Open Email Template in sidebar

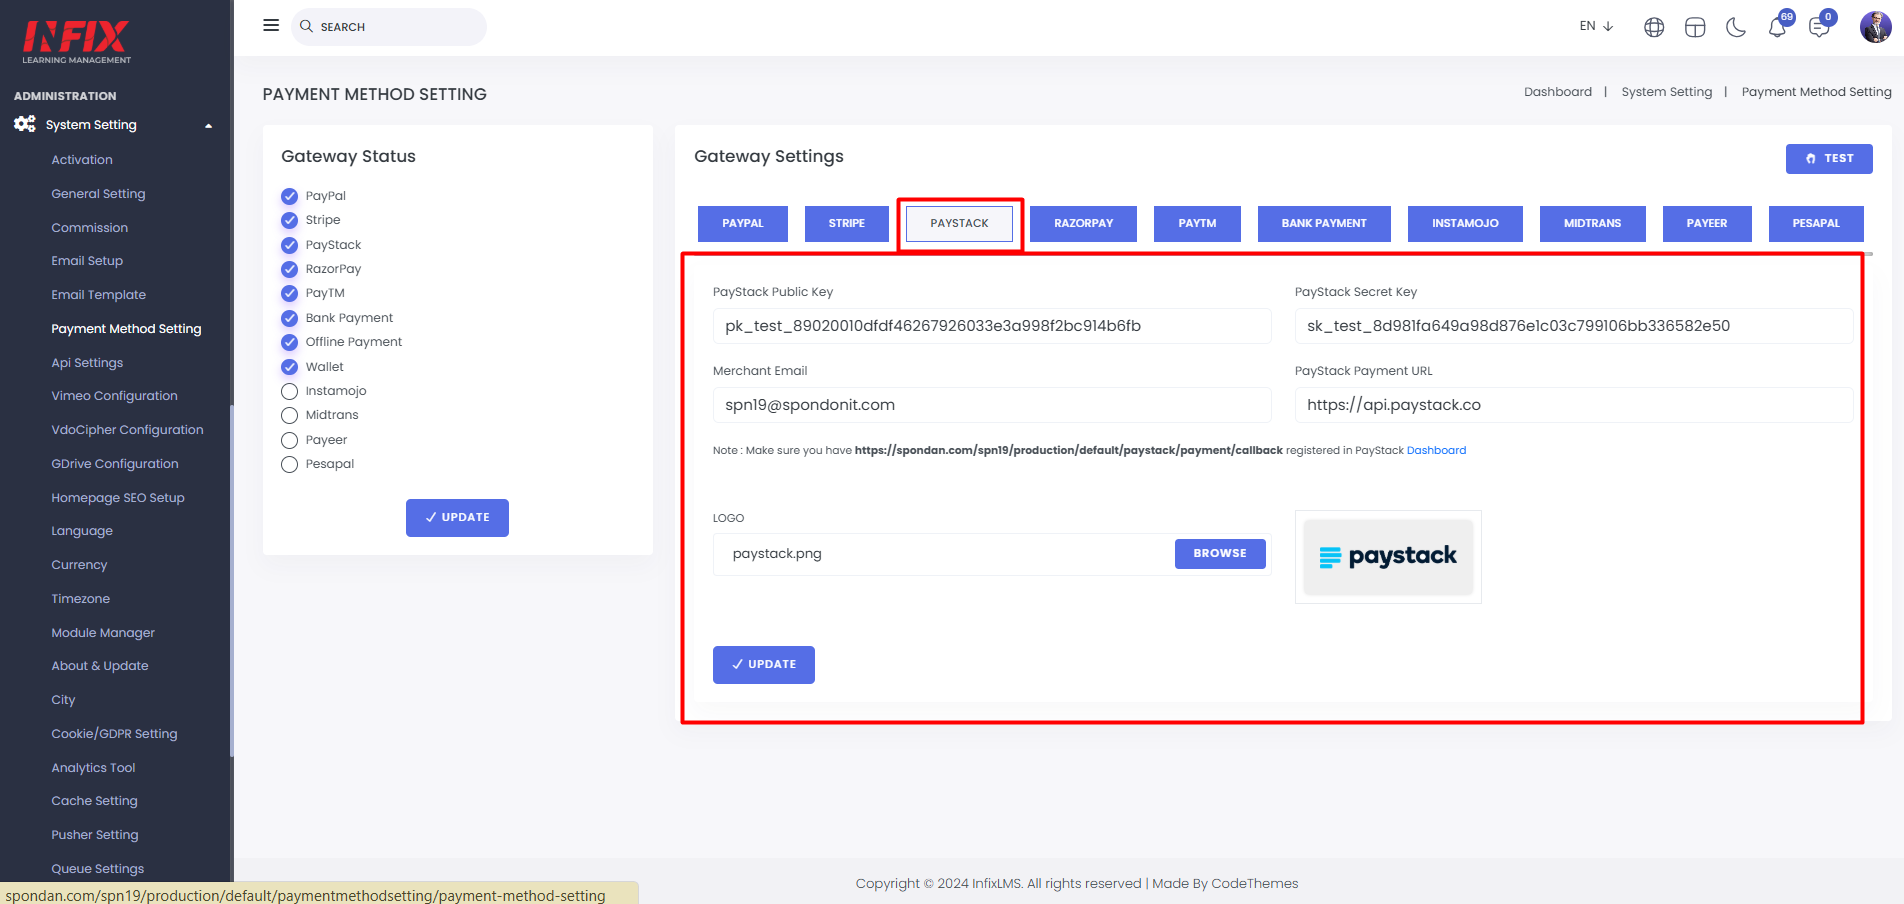(x=99, y=295)
